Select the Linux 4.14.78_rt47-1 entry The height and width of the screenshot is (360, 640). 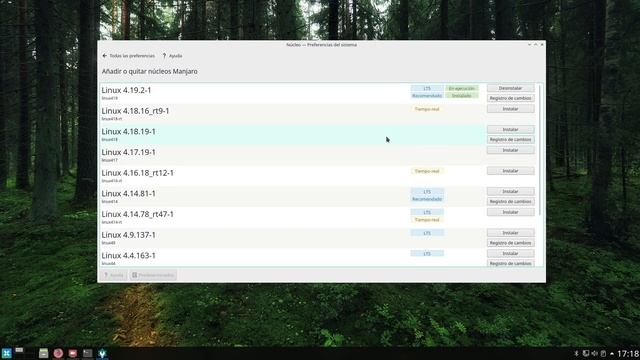point(138,214)
